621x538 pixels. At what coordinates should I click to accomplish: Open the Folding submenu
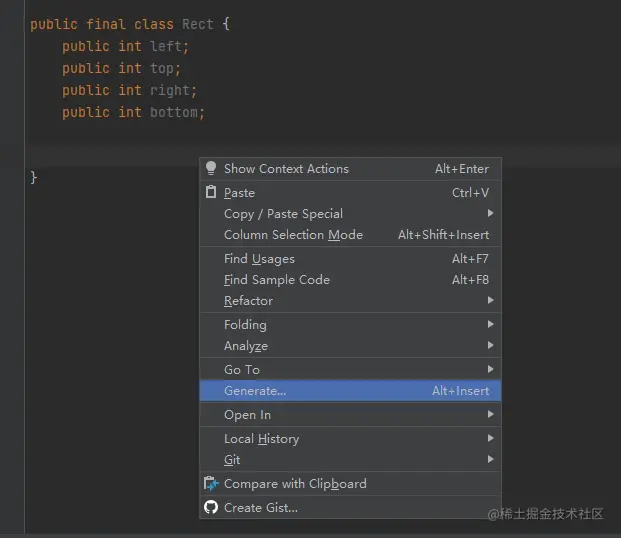pos(351,325)
